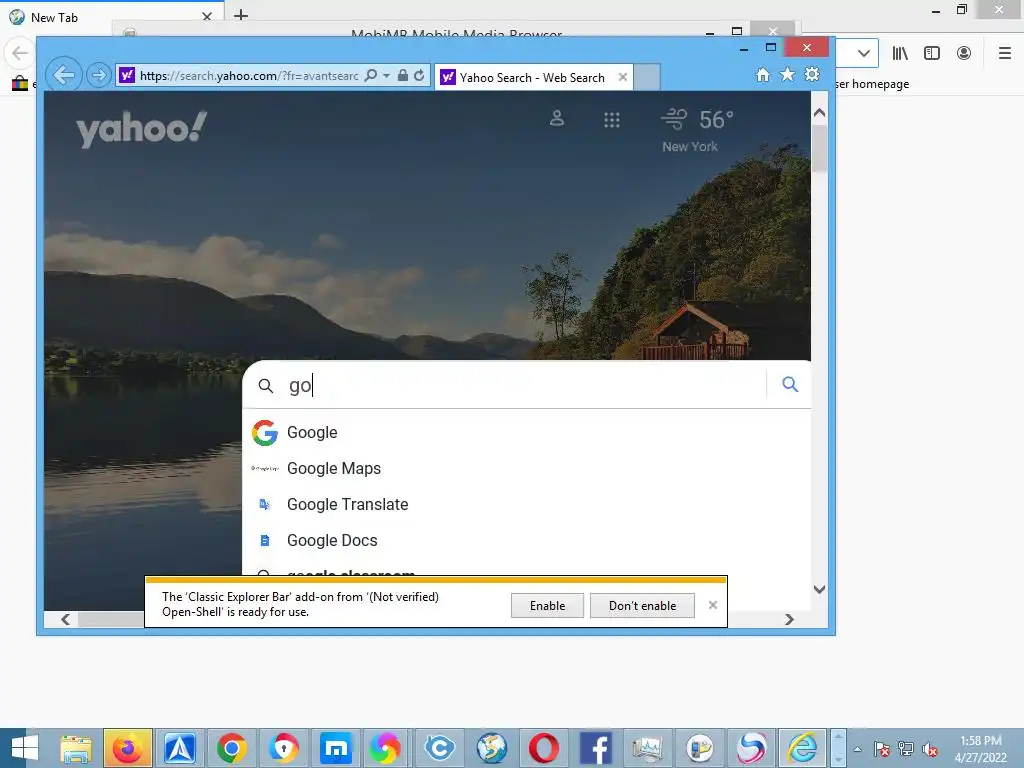The width and height of the screenshot is (1024, 768).
Task: Open Google Chrome from taskbar
Action: 232,748
